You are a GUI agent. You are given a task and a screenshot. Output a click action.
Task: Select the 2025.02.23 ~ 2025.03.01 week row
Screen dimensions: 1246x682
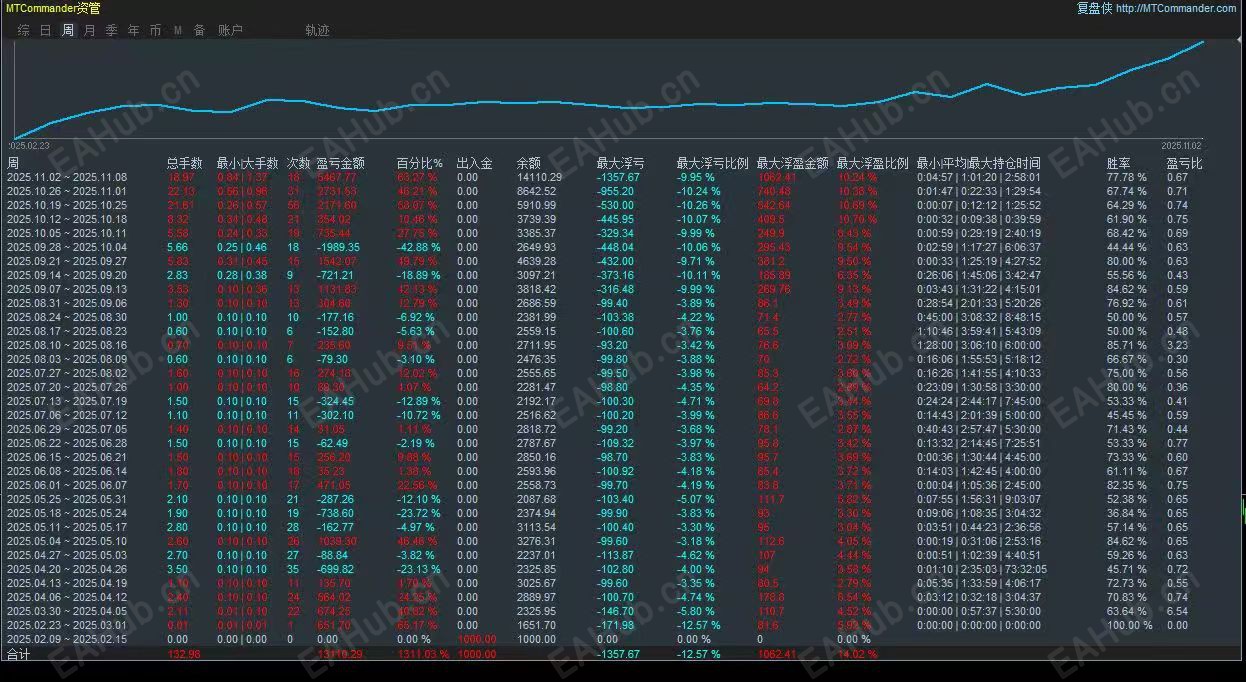pos(623,625)
